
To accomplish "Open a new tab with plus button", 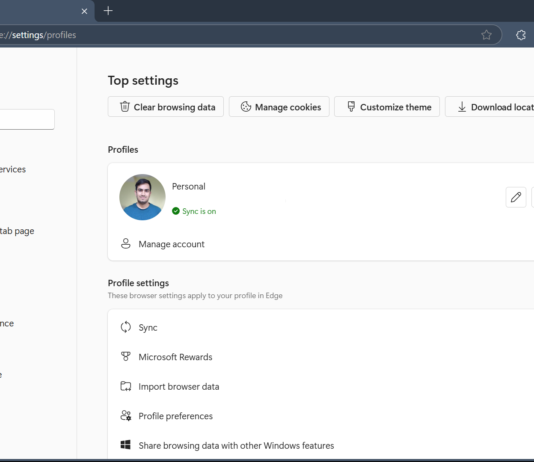I will point(108,11).
